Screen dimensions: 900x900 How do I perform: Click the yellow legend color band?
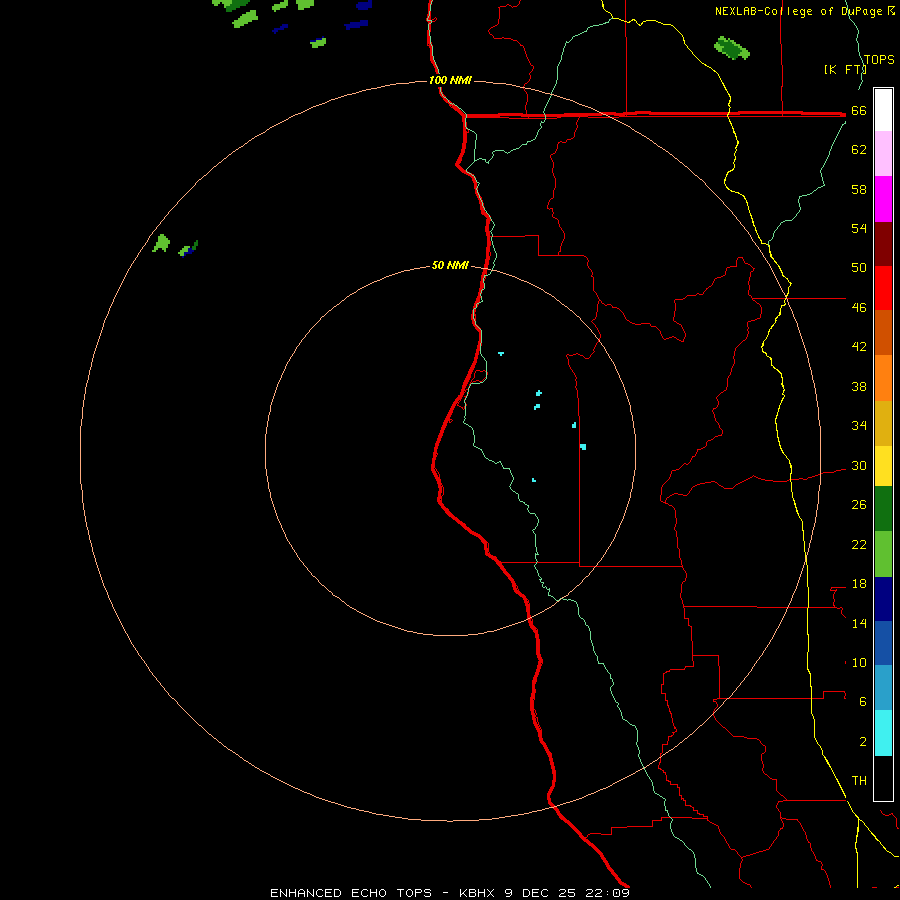[883, 465]
